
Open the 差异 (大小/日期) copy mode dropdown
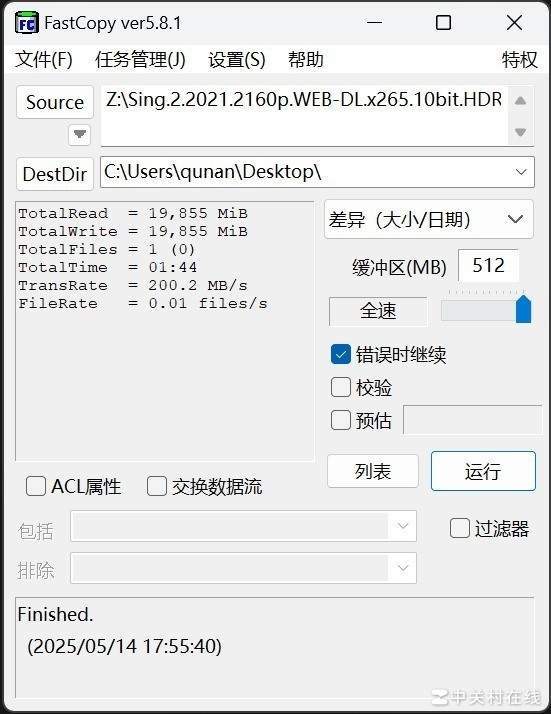point(429,219)
